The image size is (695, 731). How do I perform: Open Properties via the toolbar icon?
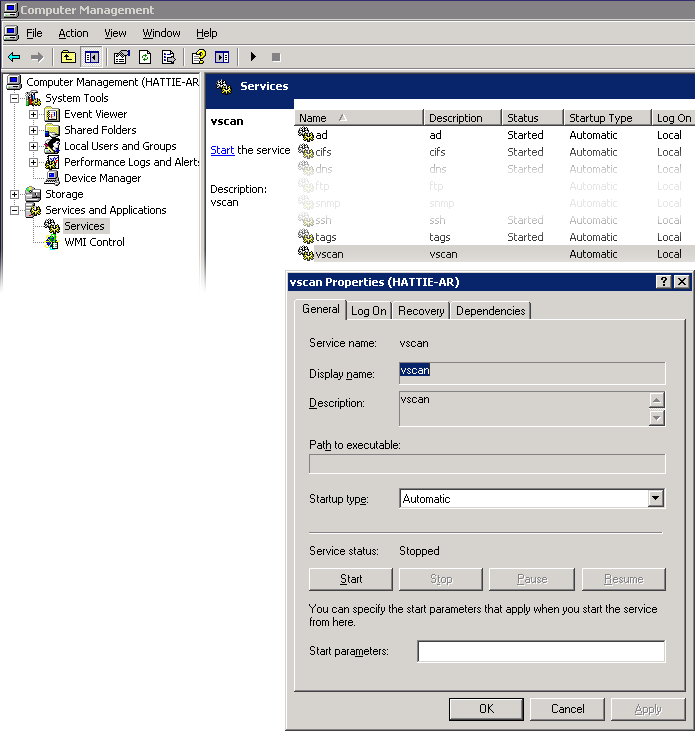[121, 57]
